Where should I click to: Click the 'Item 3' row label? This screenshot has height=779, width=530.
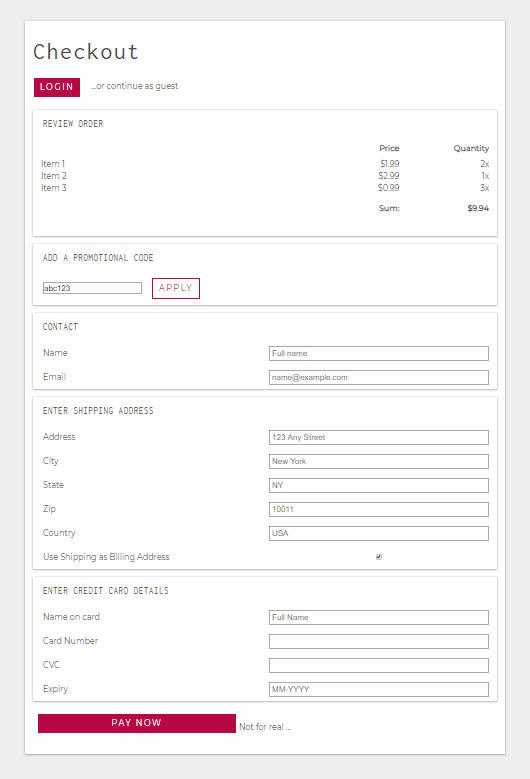54,187
